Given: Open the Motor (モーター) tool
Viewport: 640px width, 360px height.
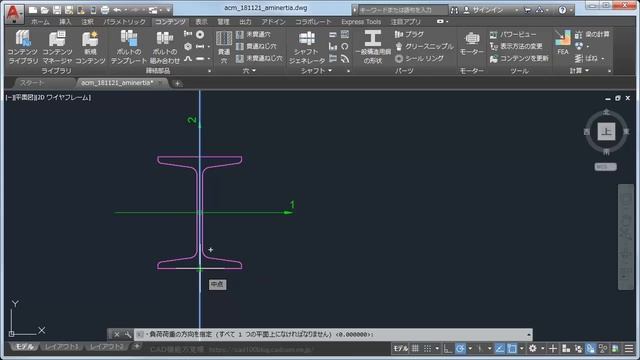Looking at the screenshot, I should coord(471,43).
